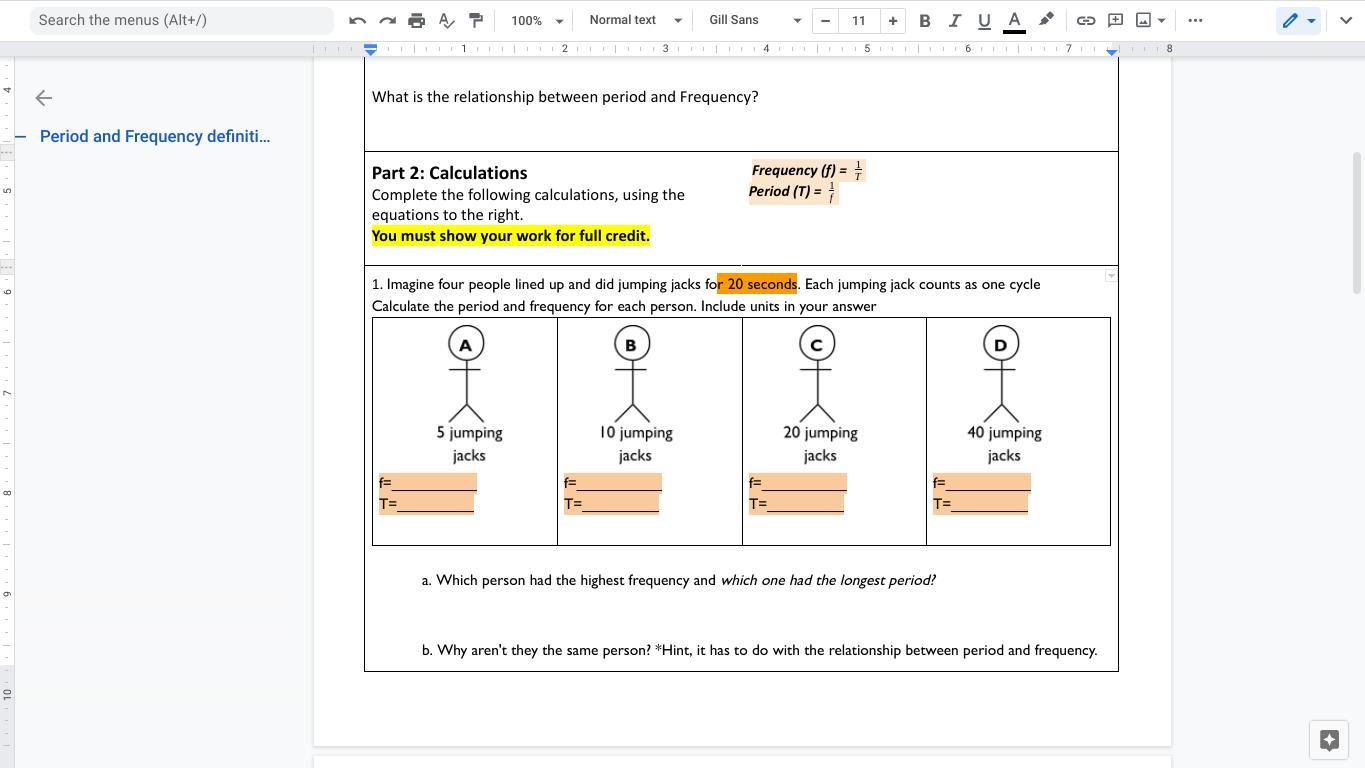
Task: Activate the paint format roller
Action: (476, 20)
